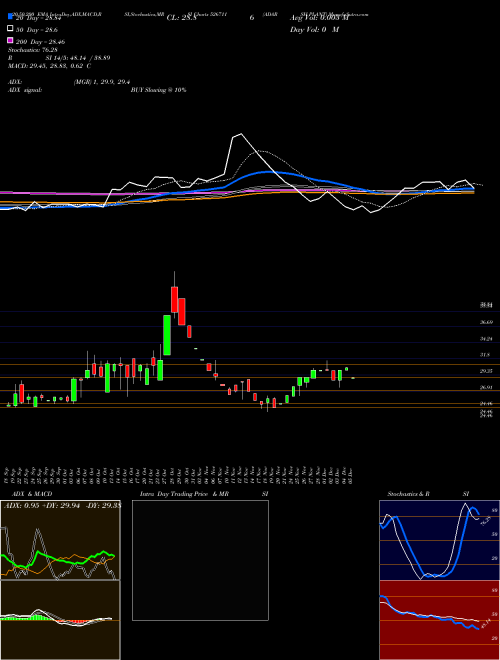Click the 'Stochastics: 76.28' value
The image size is (500, 660).
(33, 50)
